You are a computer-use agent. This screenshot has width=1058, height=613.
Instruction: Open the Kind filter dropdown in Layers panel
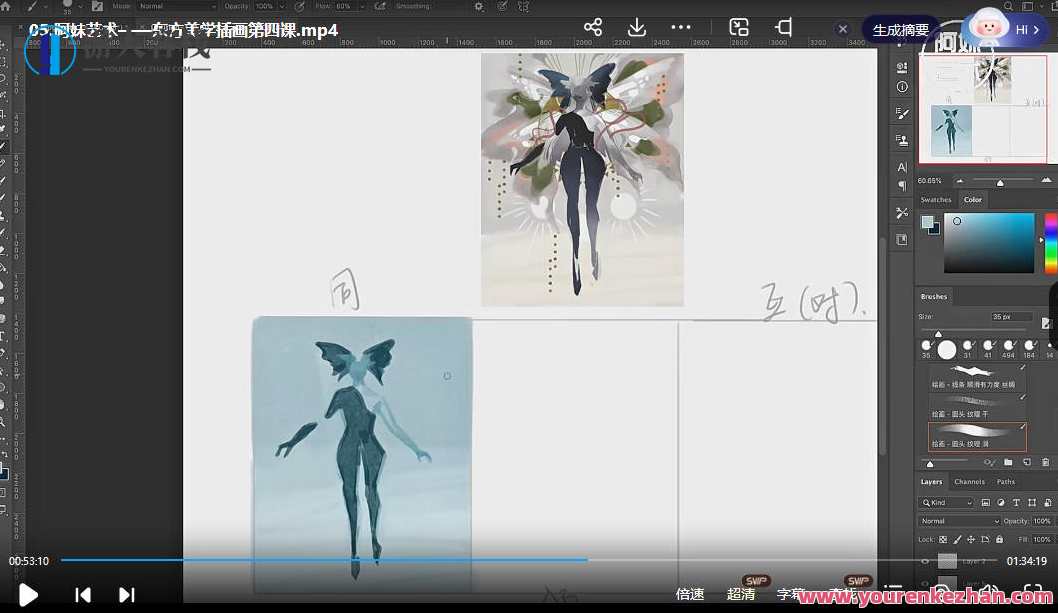click(x=947, y=502)
